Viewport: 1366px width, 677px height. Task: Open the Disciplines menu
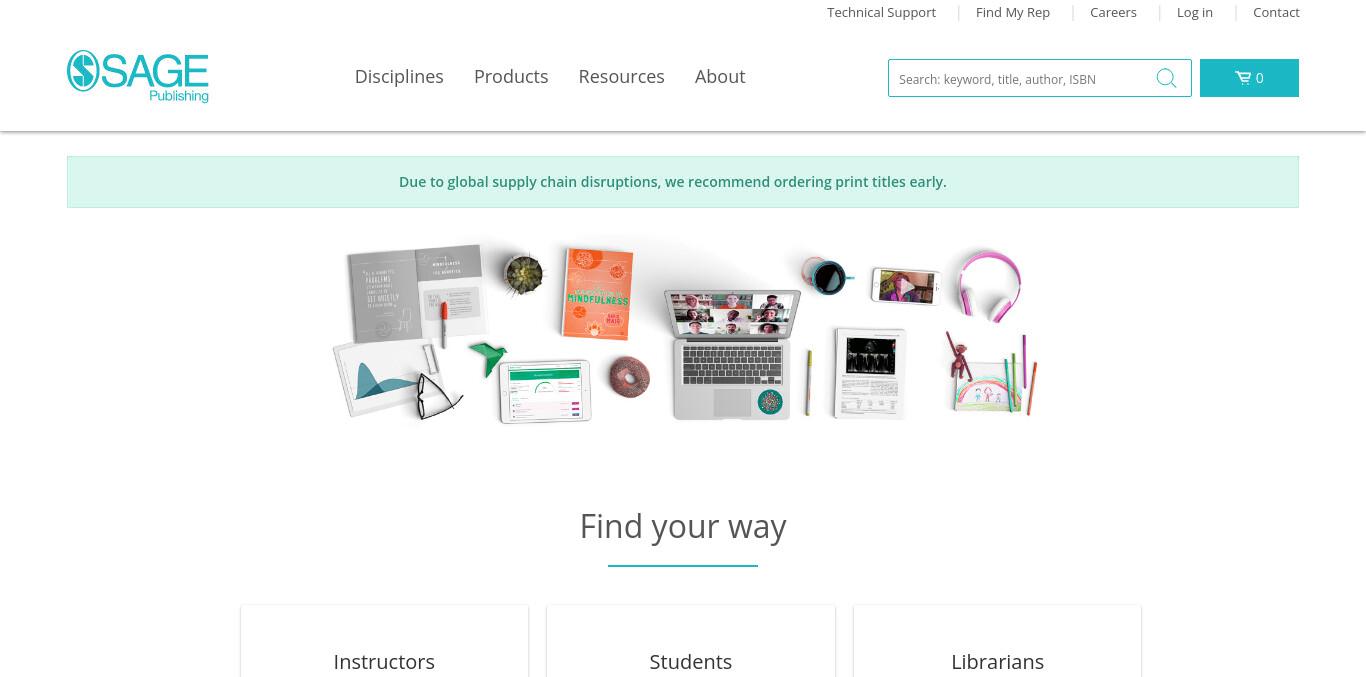[x=399, y=77]
